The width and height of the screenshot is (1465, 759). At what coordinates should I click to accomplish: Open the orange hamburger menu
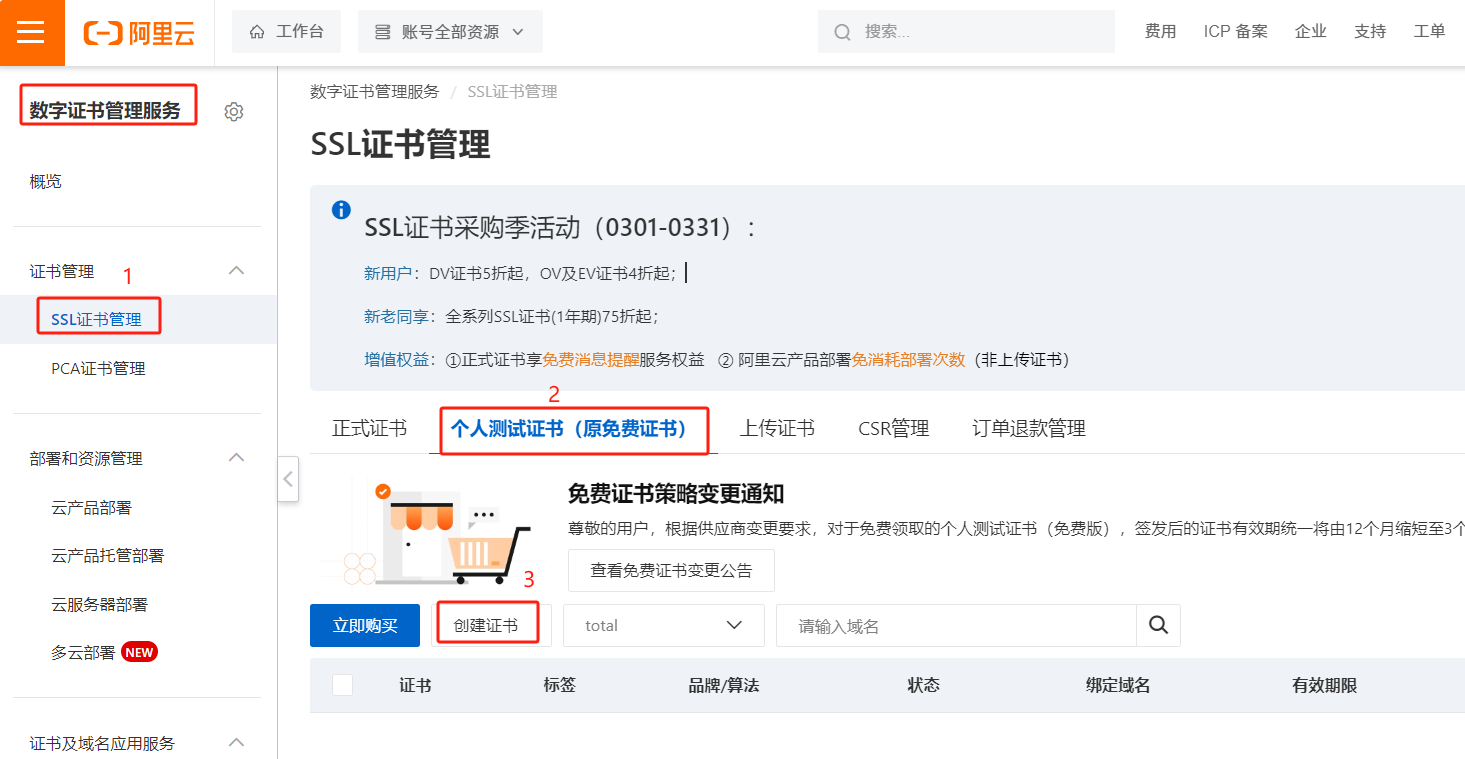[31, 32]
